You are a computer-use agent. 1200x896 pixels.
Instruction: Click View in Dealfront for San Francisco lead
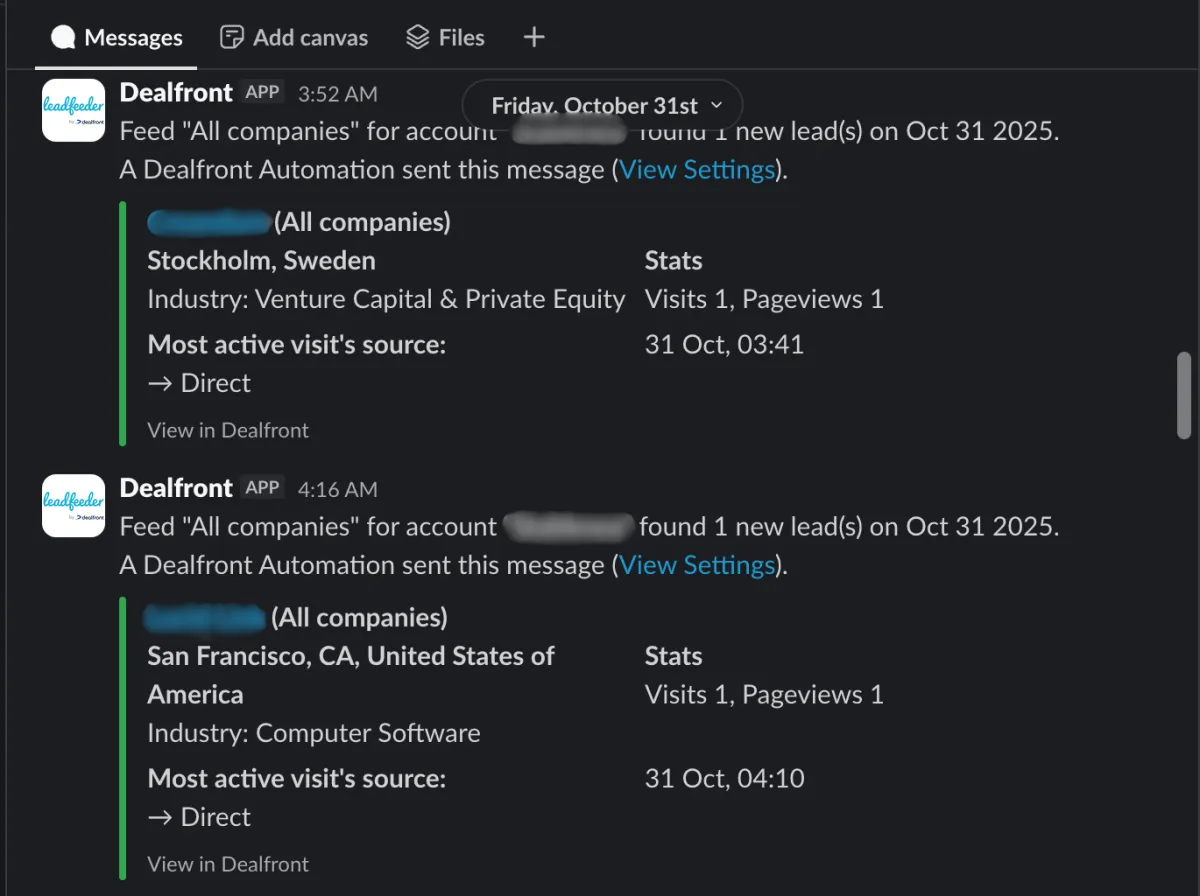coord(228,864)
